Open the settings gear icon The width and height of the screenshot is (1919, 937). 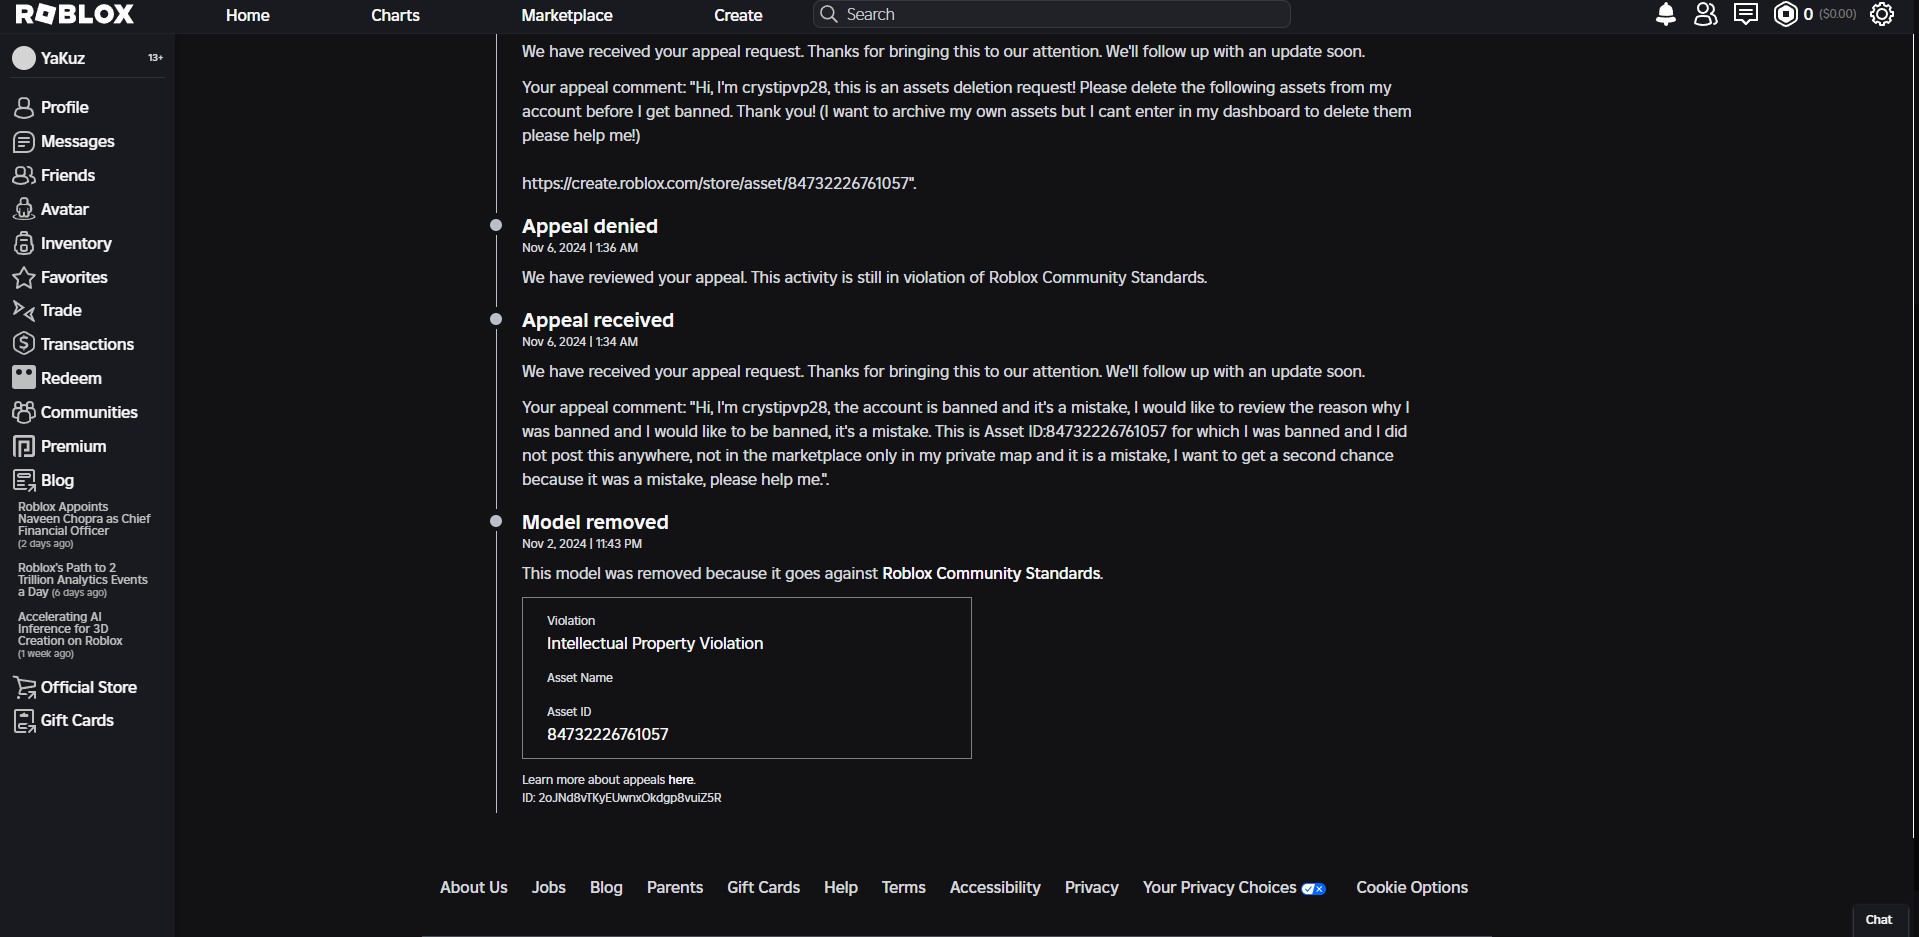[x=1881, y=14]
